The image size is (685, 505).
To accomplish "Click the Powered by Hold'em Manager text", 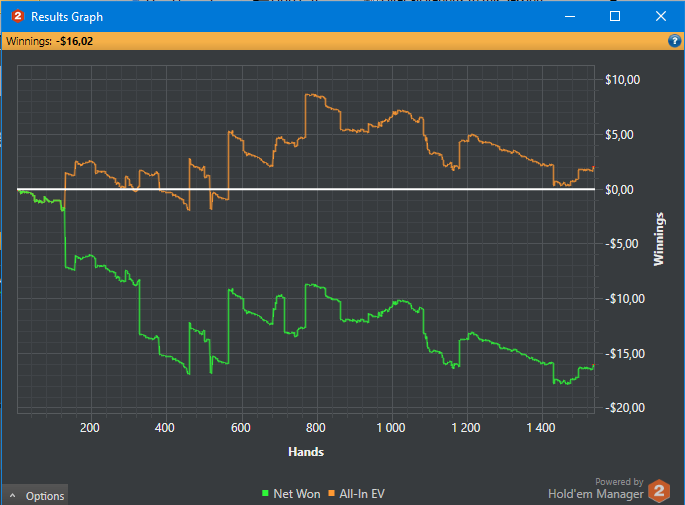I will [596, 488].
